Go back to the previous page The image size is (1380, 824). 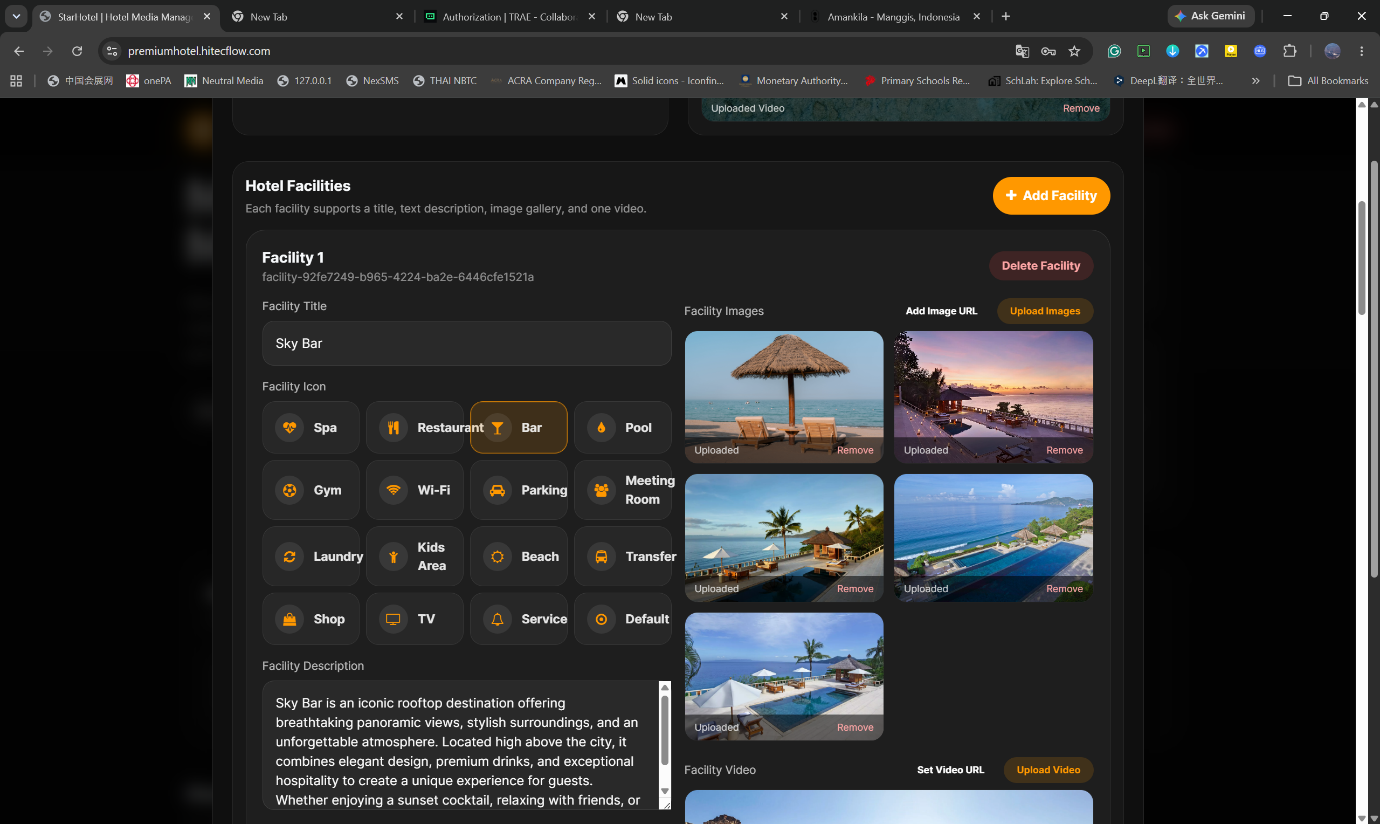[x=19, y=51]
